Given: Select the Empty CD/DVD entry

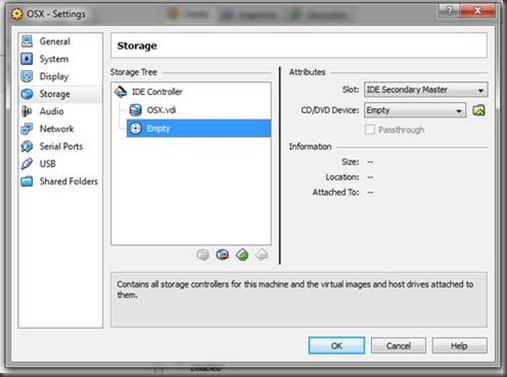Looking at the screenshot, I should tap(198, 128).
